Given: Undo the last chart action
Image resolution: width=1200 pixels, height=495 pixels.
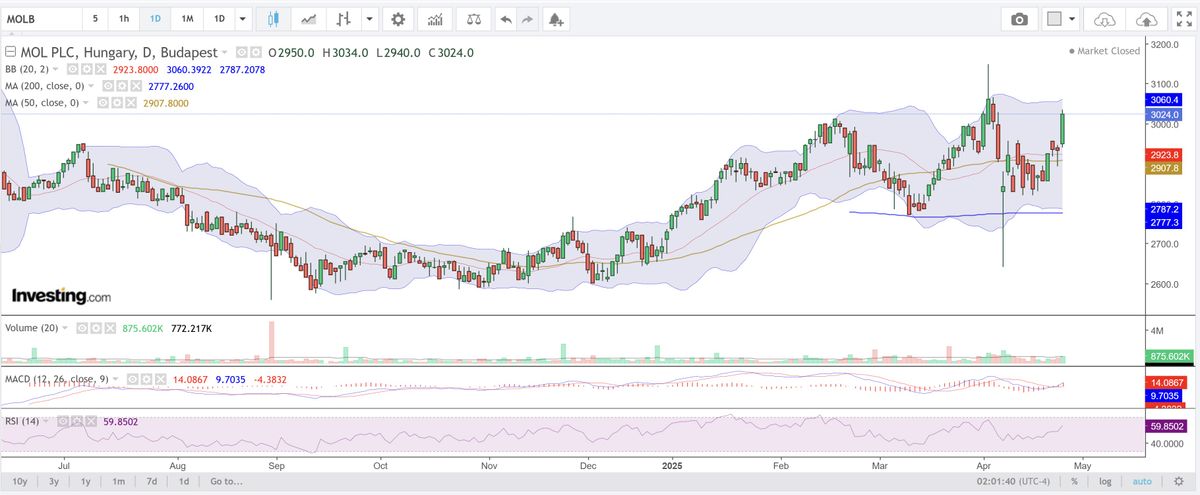Looking at the screenshot, I should (x=506, y=19).
